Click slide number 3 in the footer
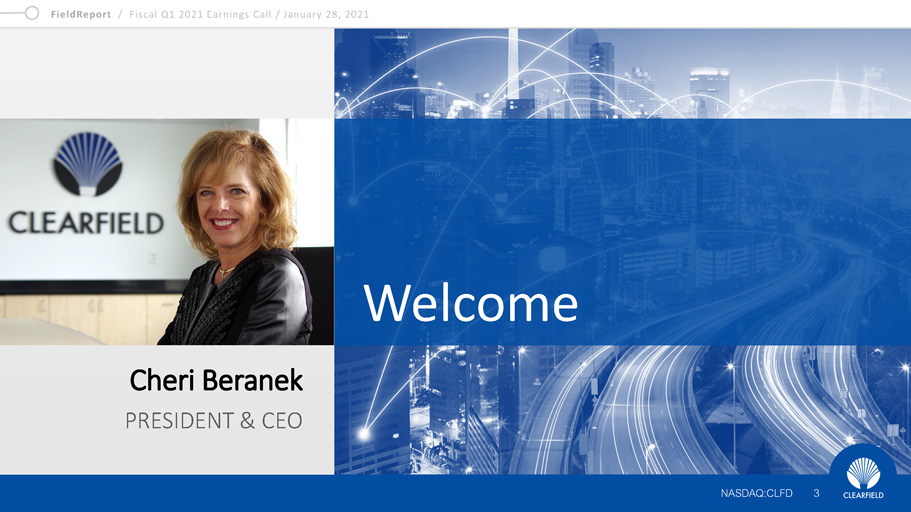 816,493
